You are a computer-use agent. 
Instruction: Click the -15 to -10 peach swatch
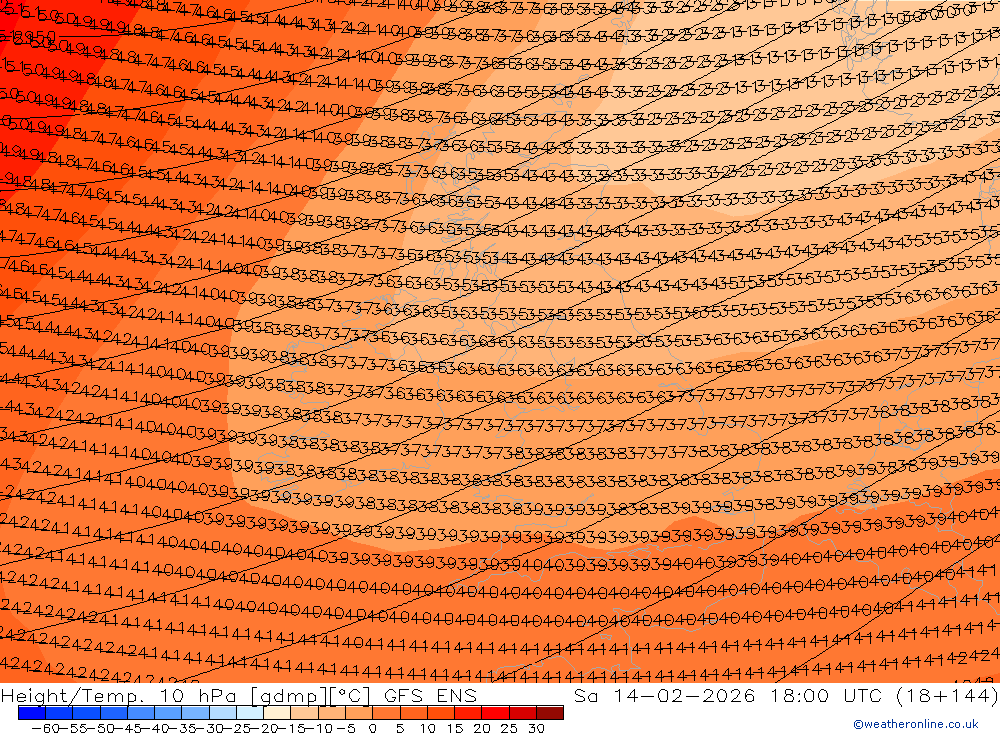click(x=305, y=713)
